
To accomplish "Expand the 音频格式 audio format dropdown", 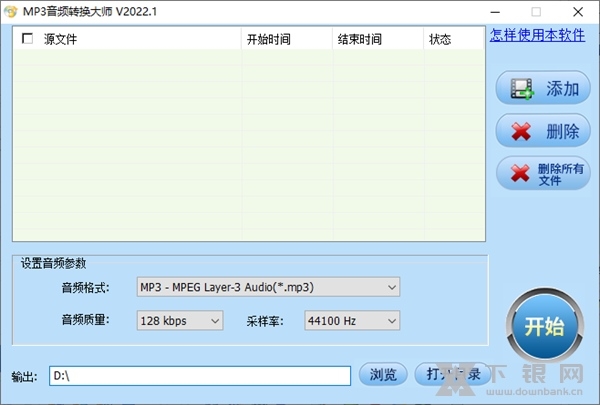I will [x=267, y=287].
